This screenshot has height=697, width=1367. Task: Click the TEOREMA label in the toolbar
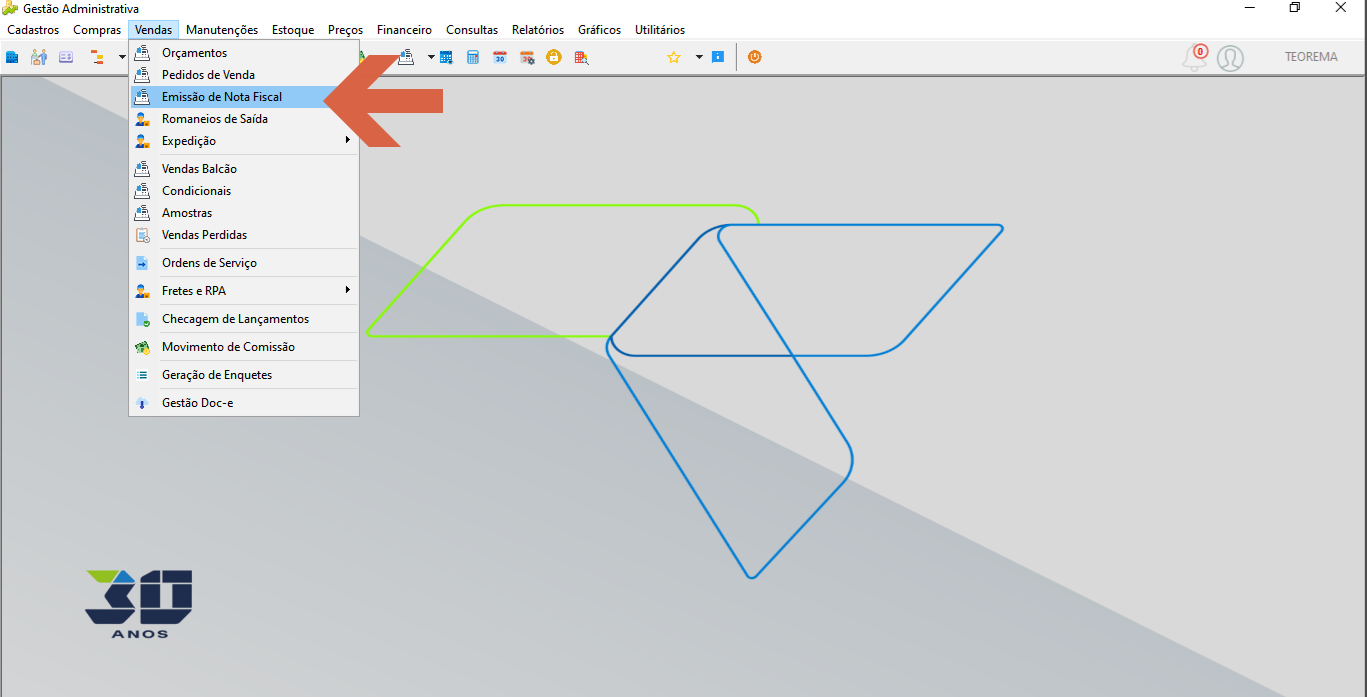1311,57
